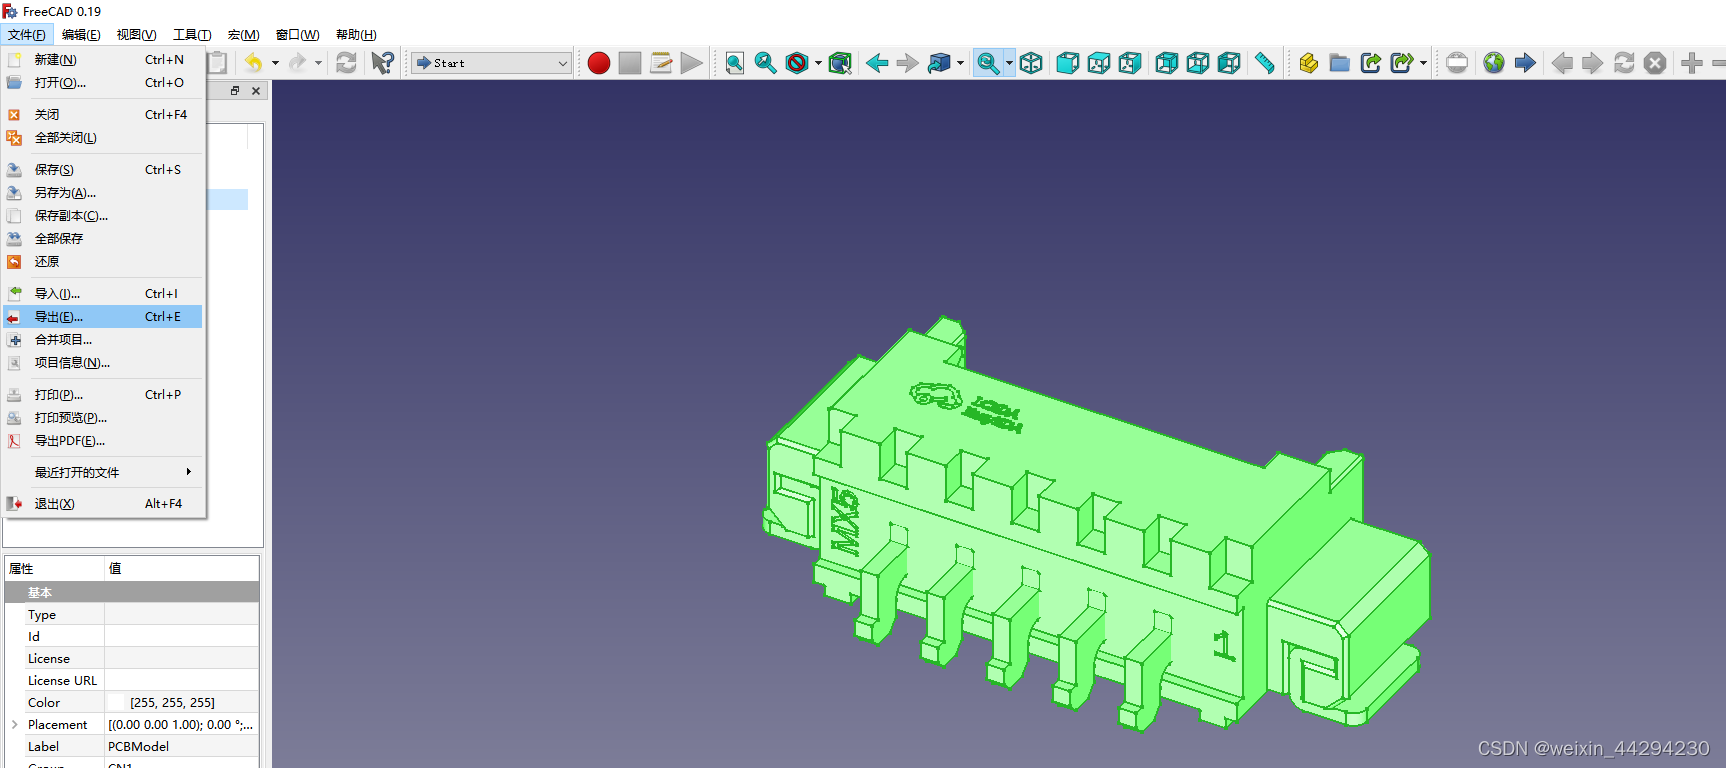Click the measure distance ruler icon
This screenshot has height=768, width=1726.
coord(1265,63)
